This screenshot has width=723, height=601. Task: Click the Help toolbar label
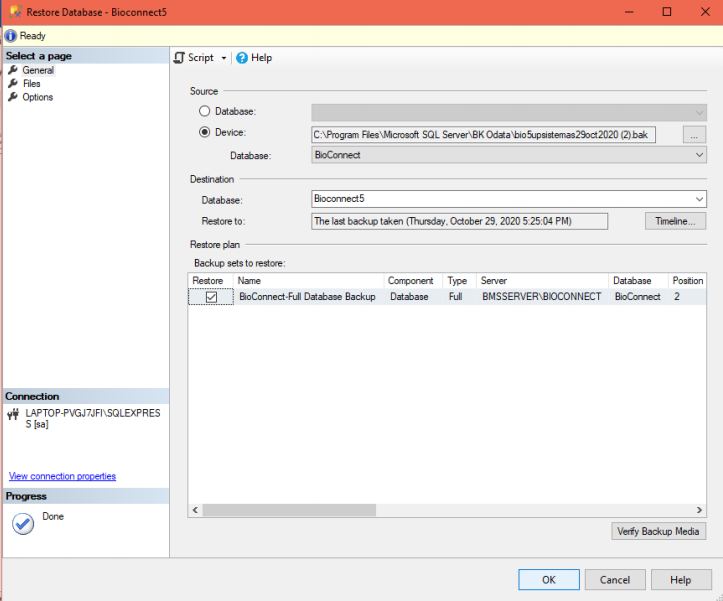tap(261, 58)
